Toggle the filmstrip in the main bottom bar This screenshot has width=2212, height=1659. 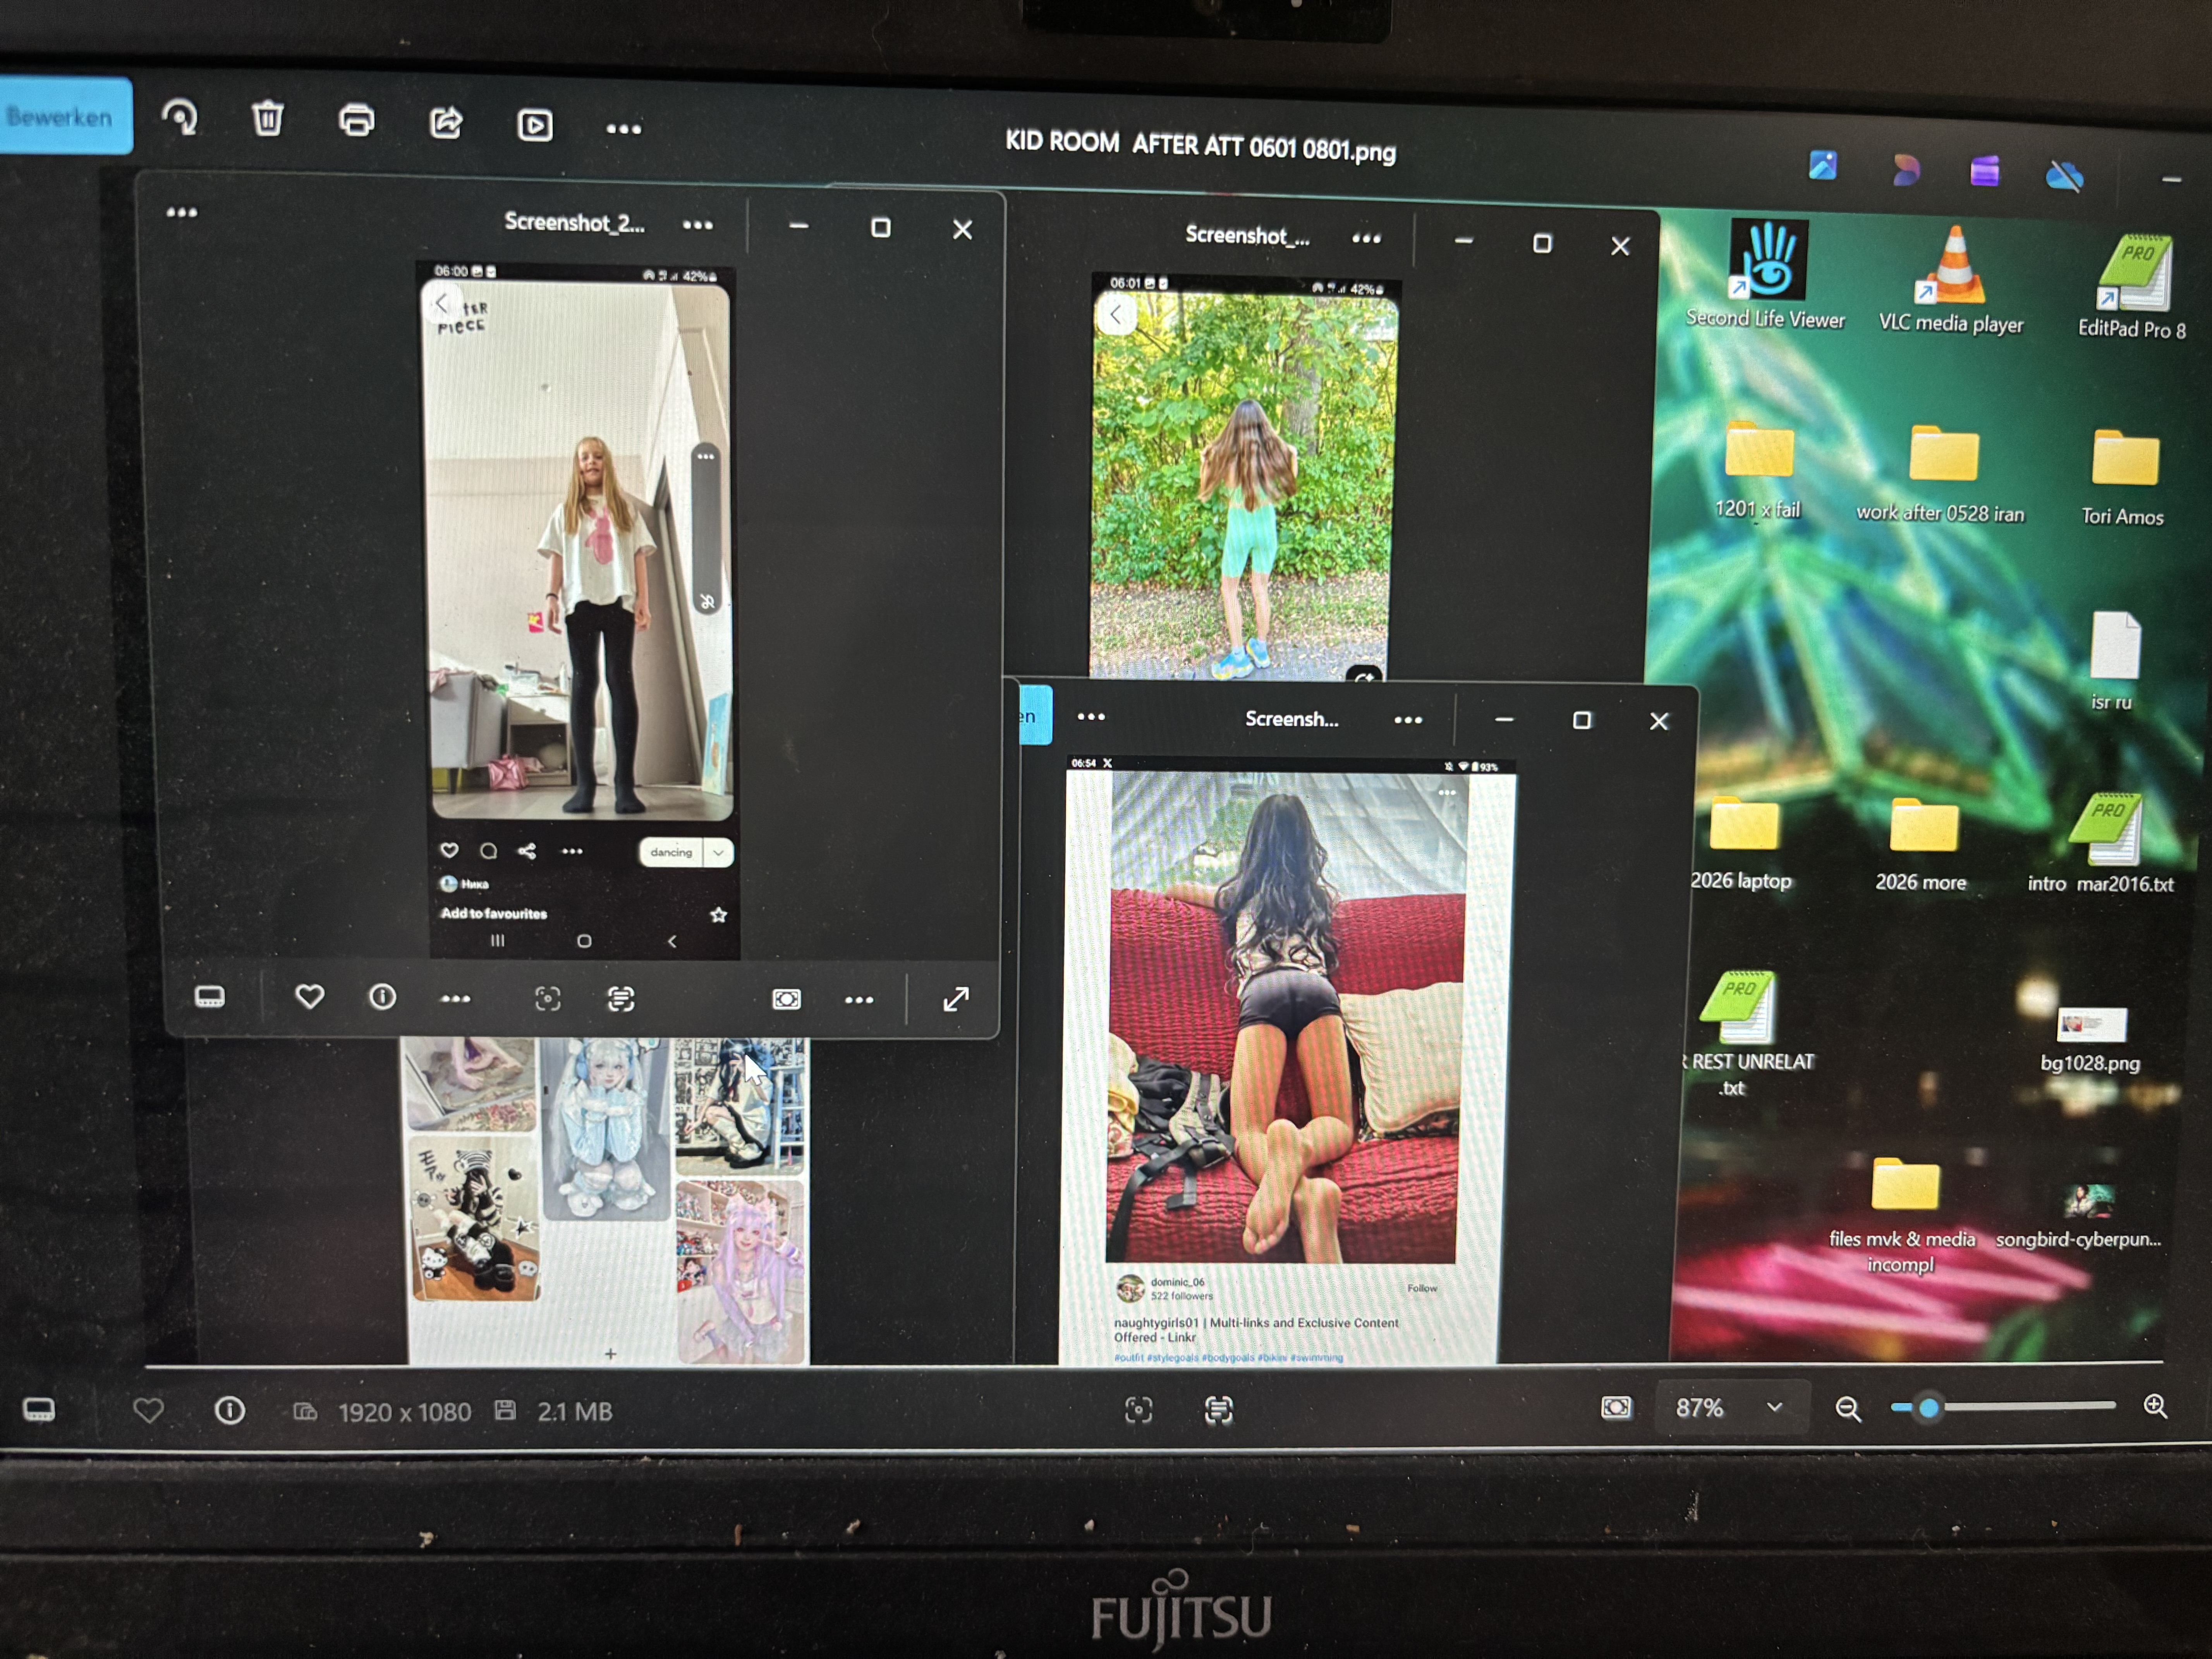pyautogui.click(x=39, y=1410)
